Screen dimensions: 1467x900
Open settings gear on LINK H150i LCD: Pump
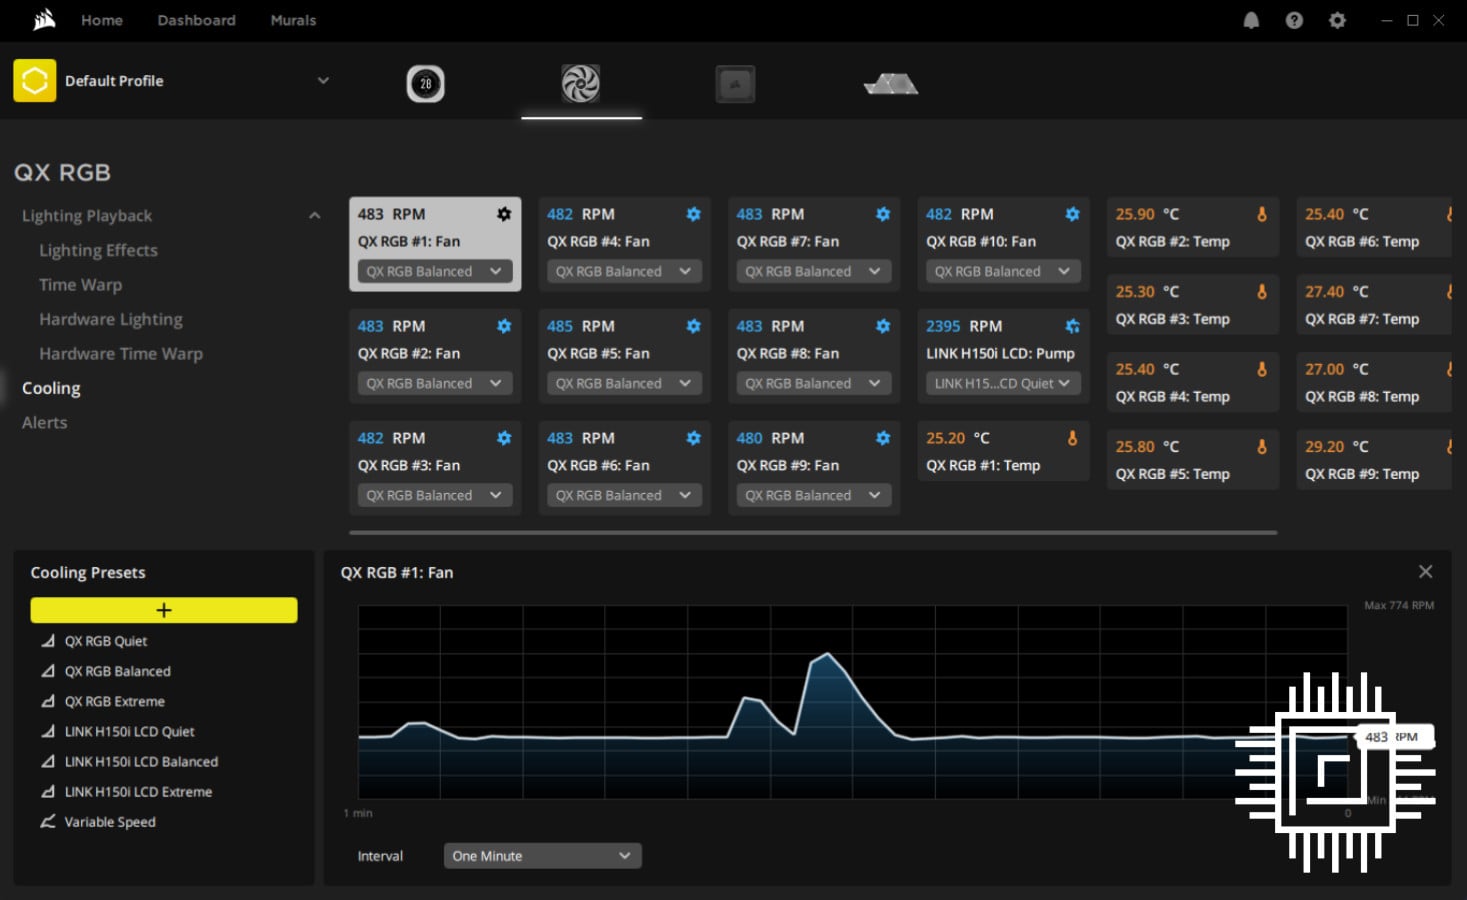1072,325
